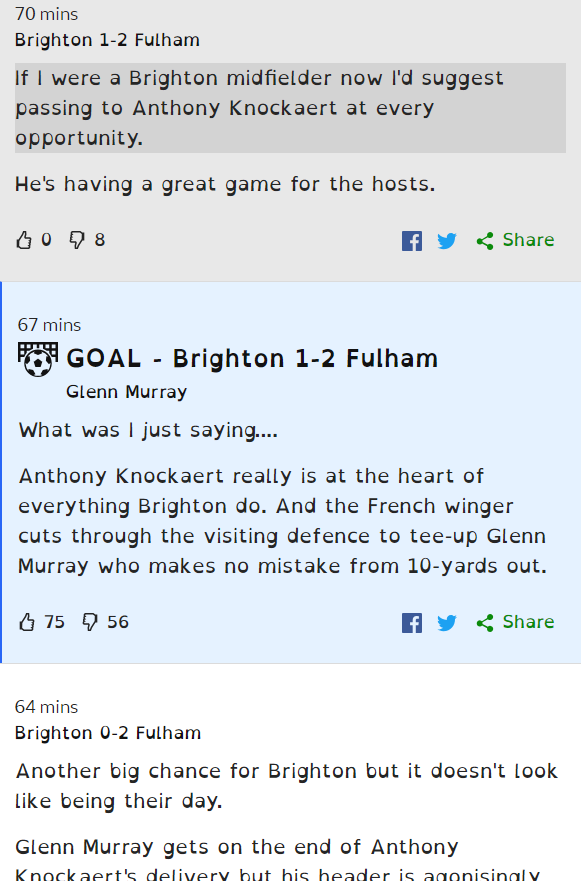
Task: Click the 67 mins timestamp
Action: [49, 325]
